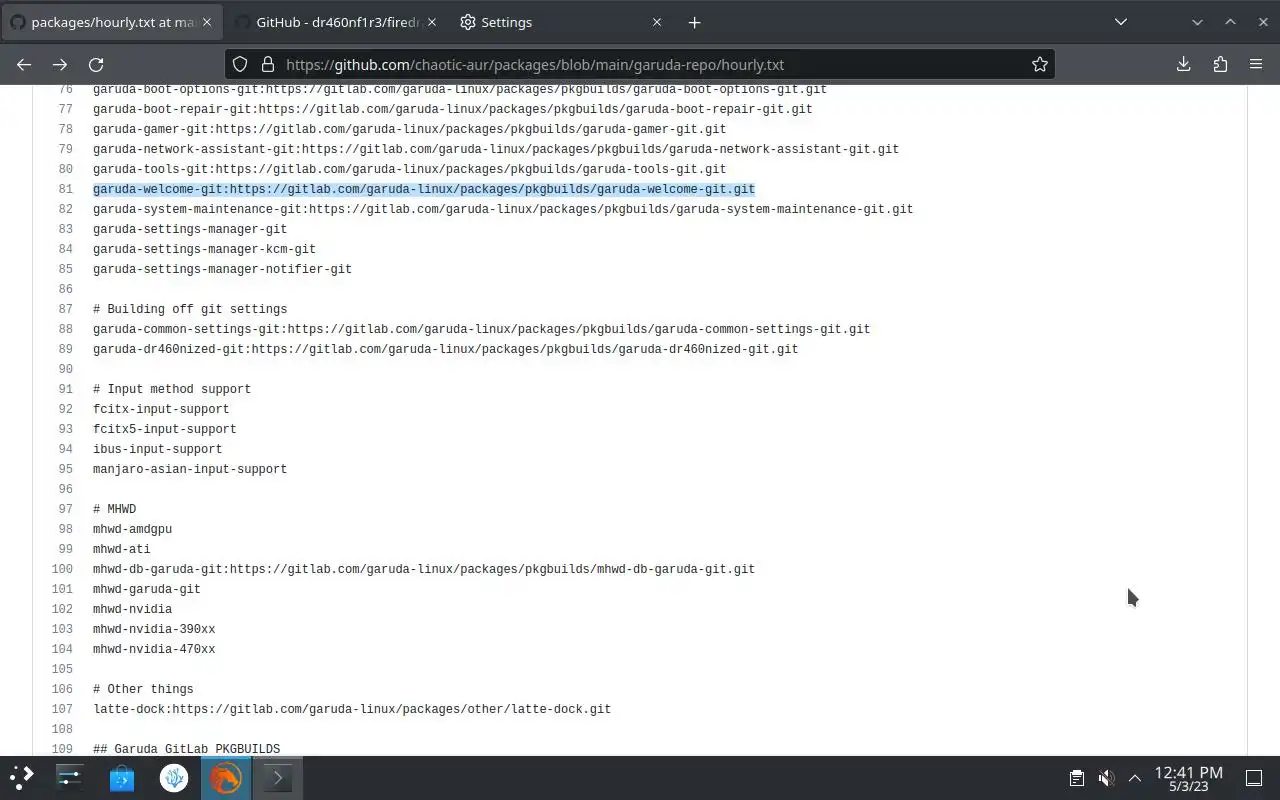The width and height of the screenshot is (1280, 800).
Task: Close the packages/hourly.txt tab
Action: [207, 22]
